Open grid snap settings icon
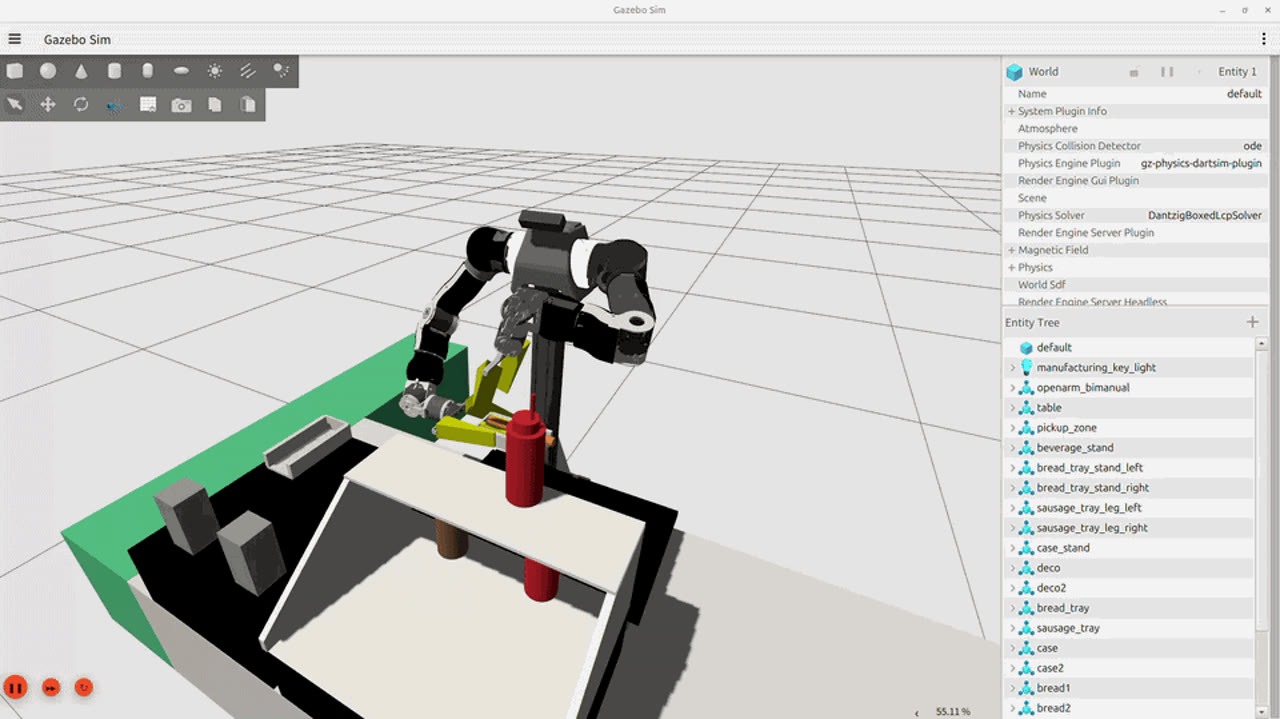Screen dimensions: 1280x719 point(148,104)
